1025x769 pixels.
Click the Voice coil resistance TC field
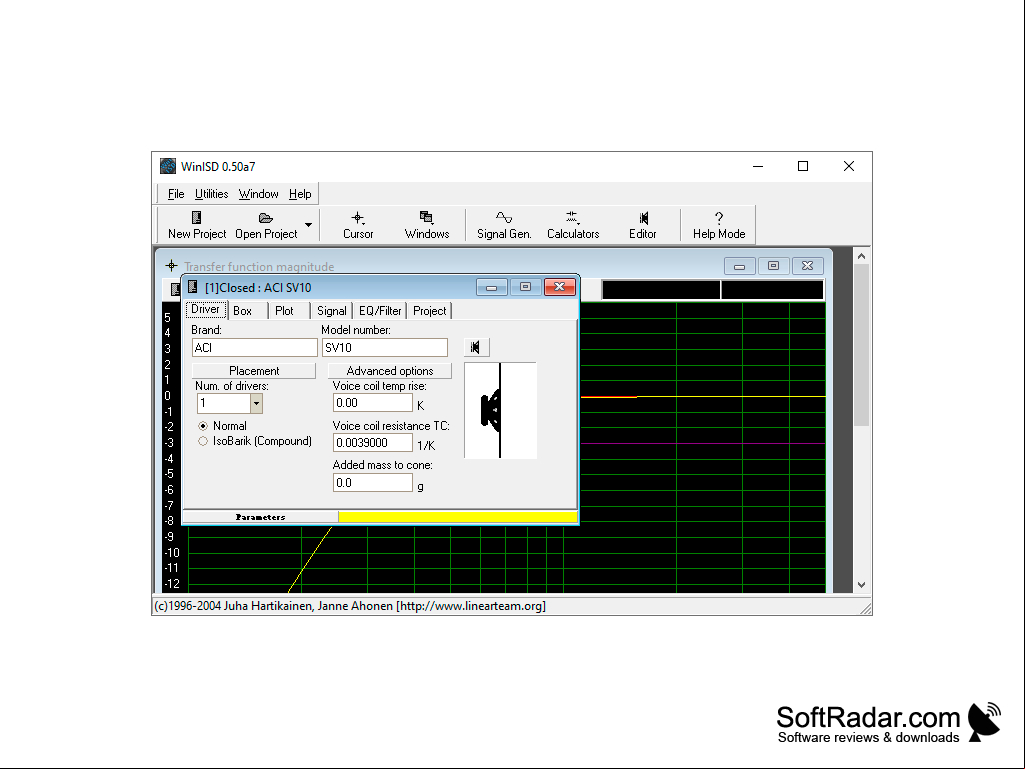tap(373, 443)
